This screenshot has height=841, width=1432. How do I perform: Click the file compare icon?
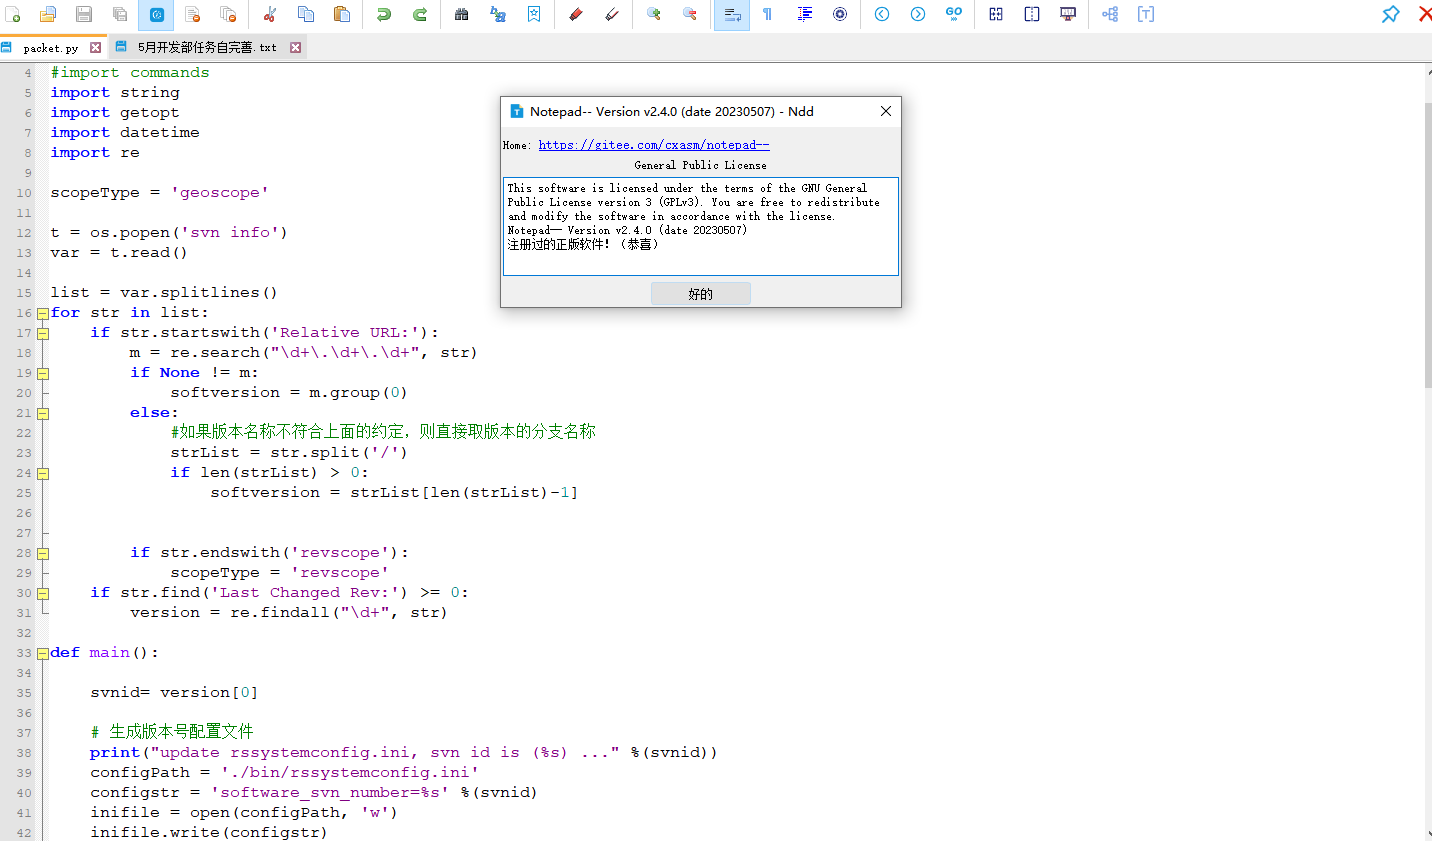(x=996, y=14)
